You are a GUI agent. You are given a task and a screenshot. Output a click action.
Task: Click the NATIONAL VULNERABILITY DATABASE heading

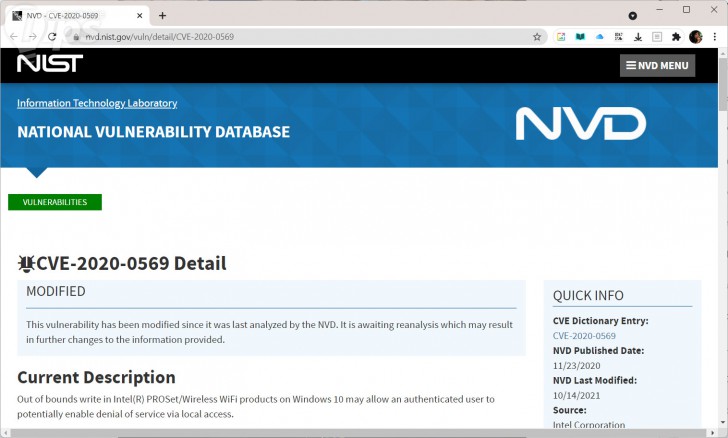pos(154,132)
